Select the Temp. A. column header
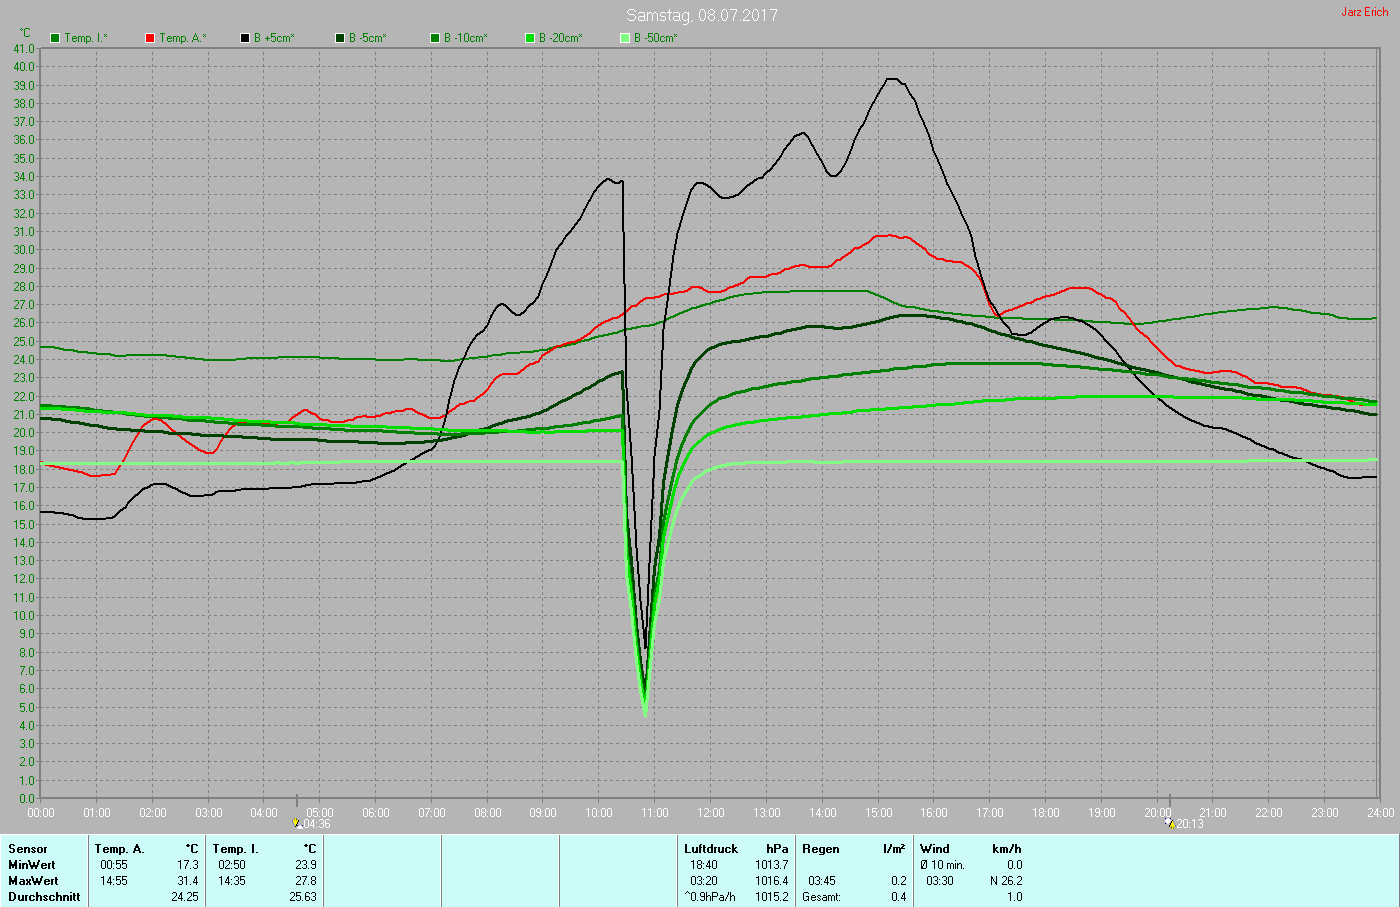This screenshot has width=1400, height=907. tap(119, 849)
